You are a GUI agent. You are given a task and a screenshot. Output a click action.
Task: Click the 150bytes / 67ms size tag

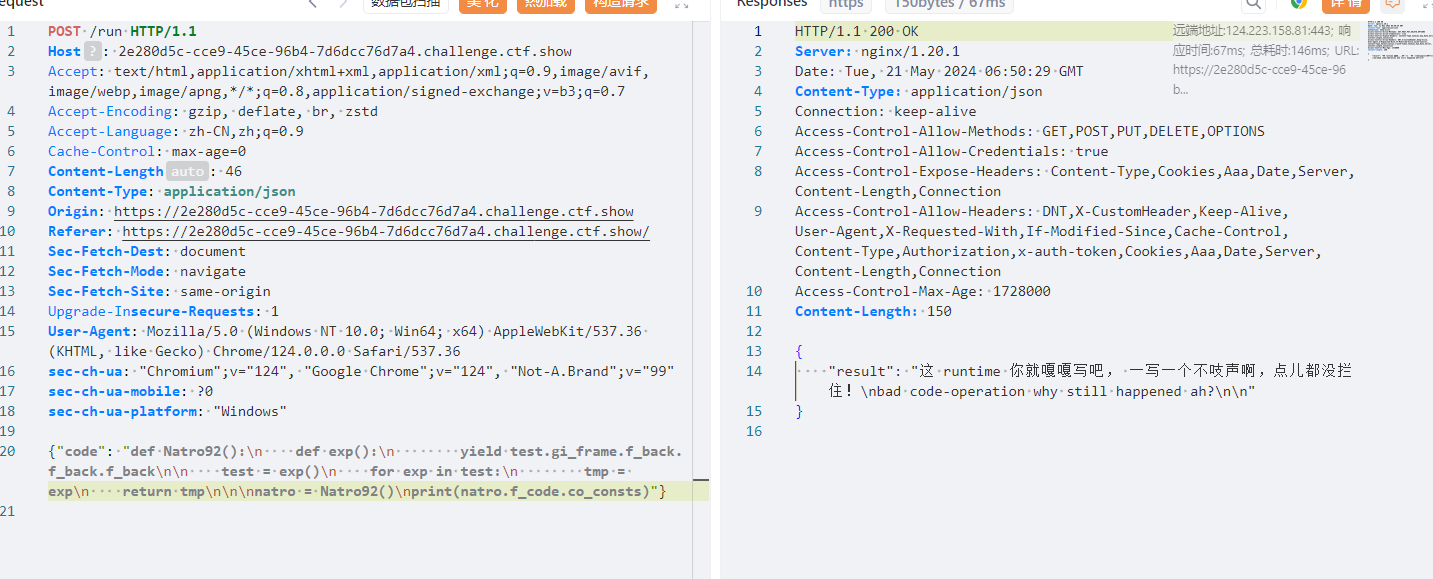(x=948, y=4)
